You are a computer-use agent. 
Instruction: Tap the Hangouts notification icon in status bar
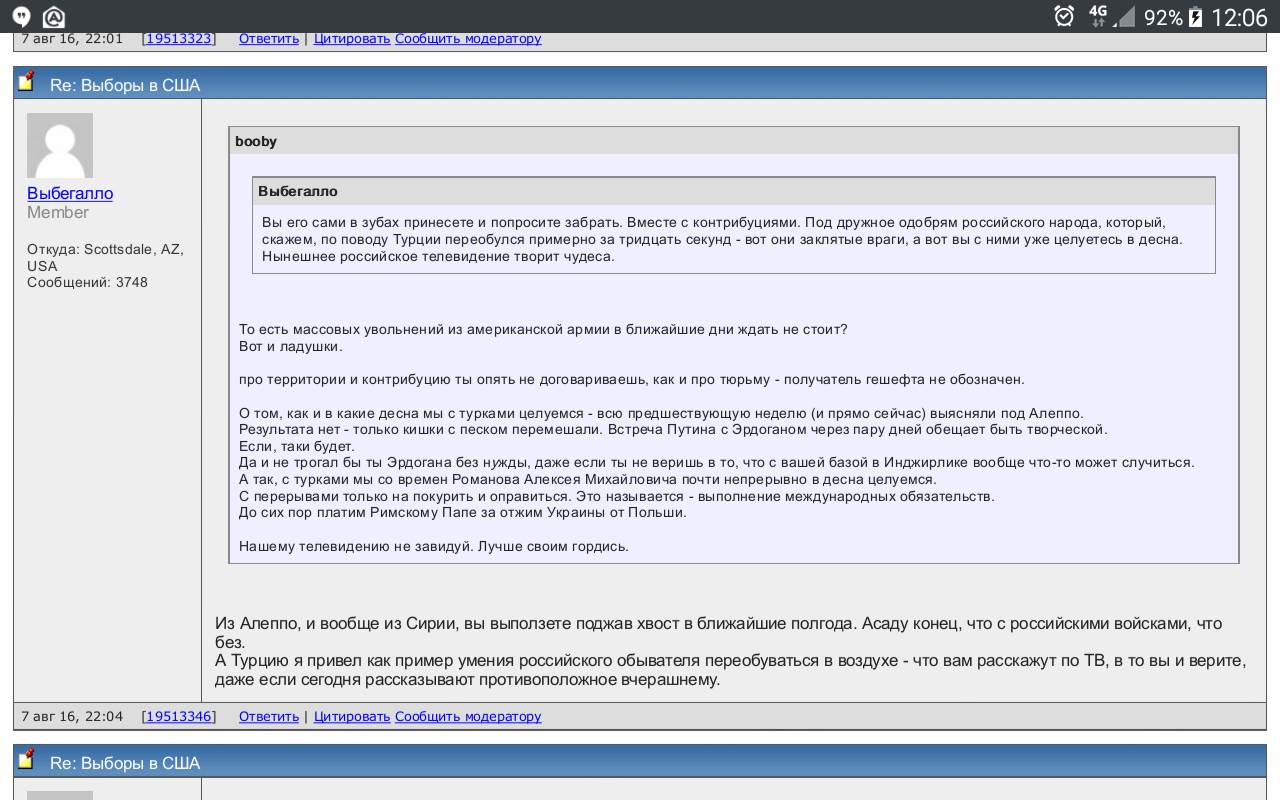pos(21,17)
